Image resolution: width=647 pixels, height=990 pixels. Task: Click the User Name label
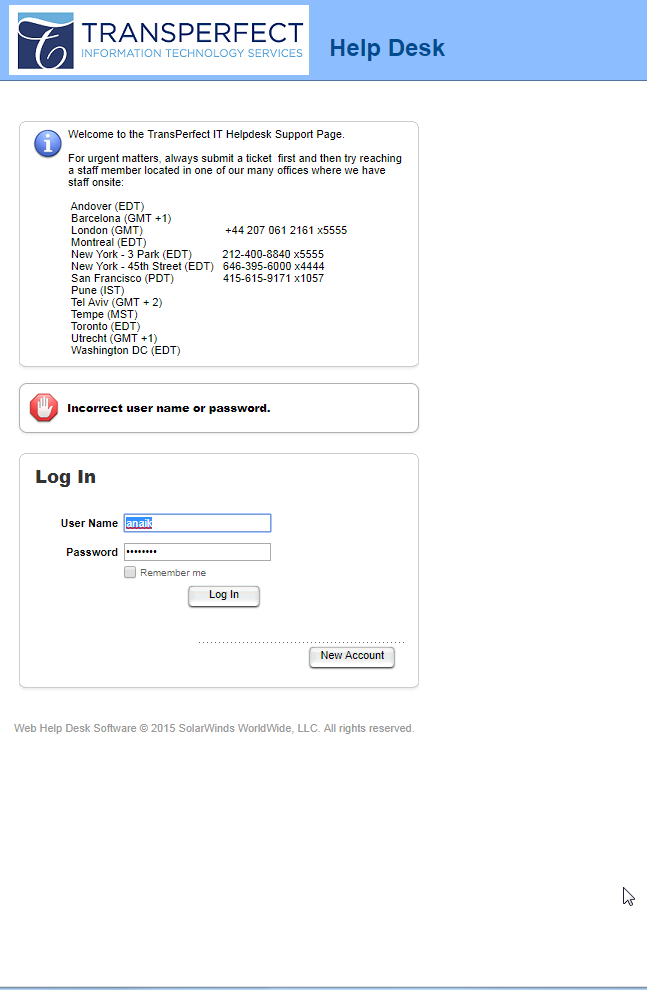click(x=89, y=523)
